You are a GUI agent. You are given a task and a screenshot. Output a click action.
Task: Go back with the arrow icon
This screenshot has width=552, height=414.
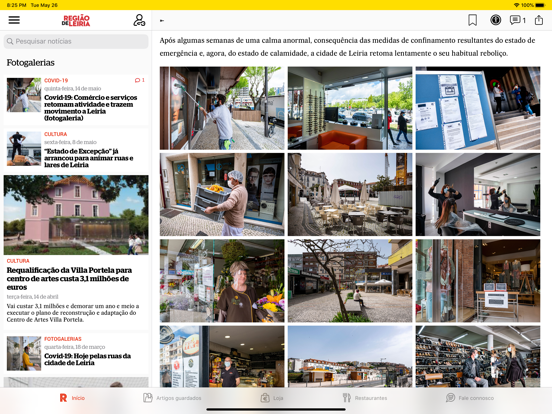tap(162, 21)
